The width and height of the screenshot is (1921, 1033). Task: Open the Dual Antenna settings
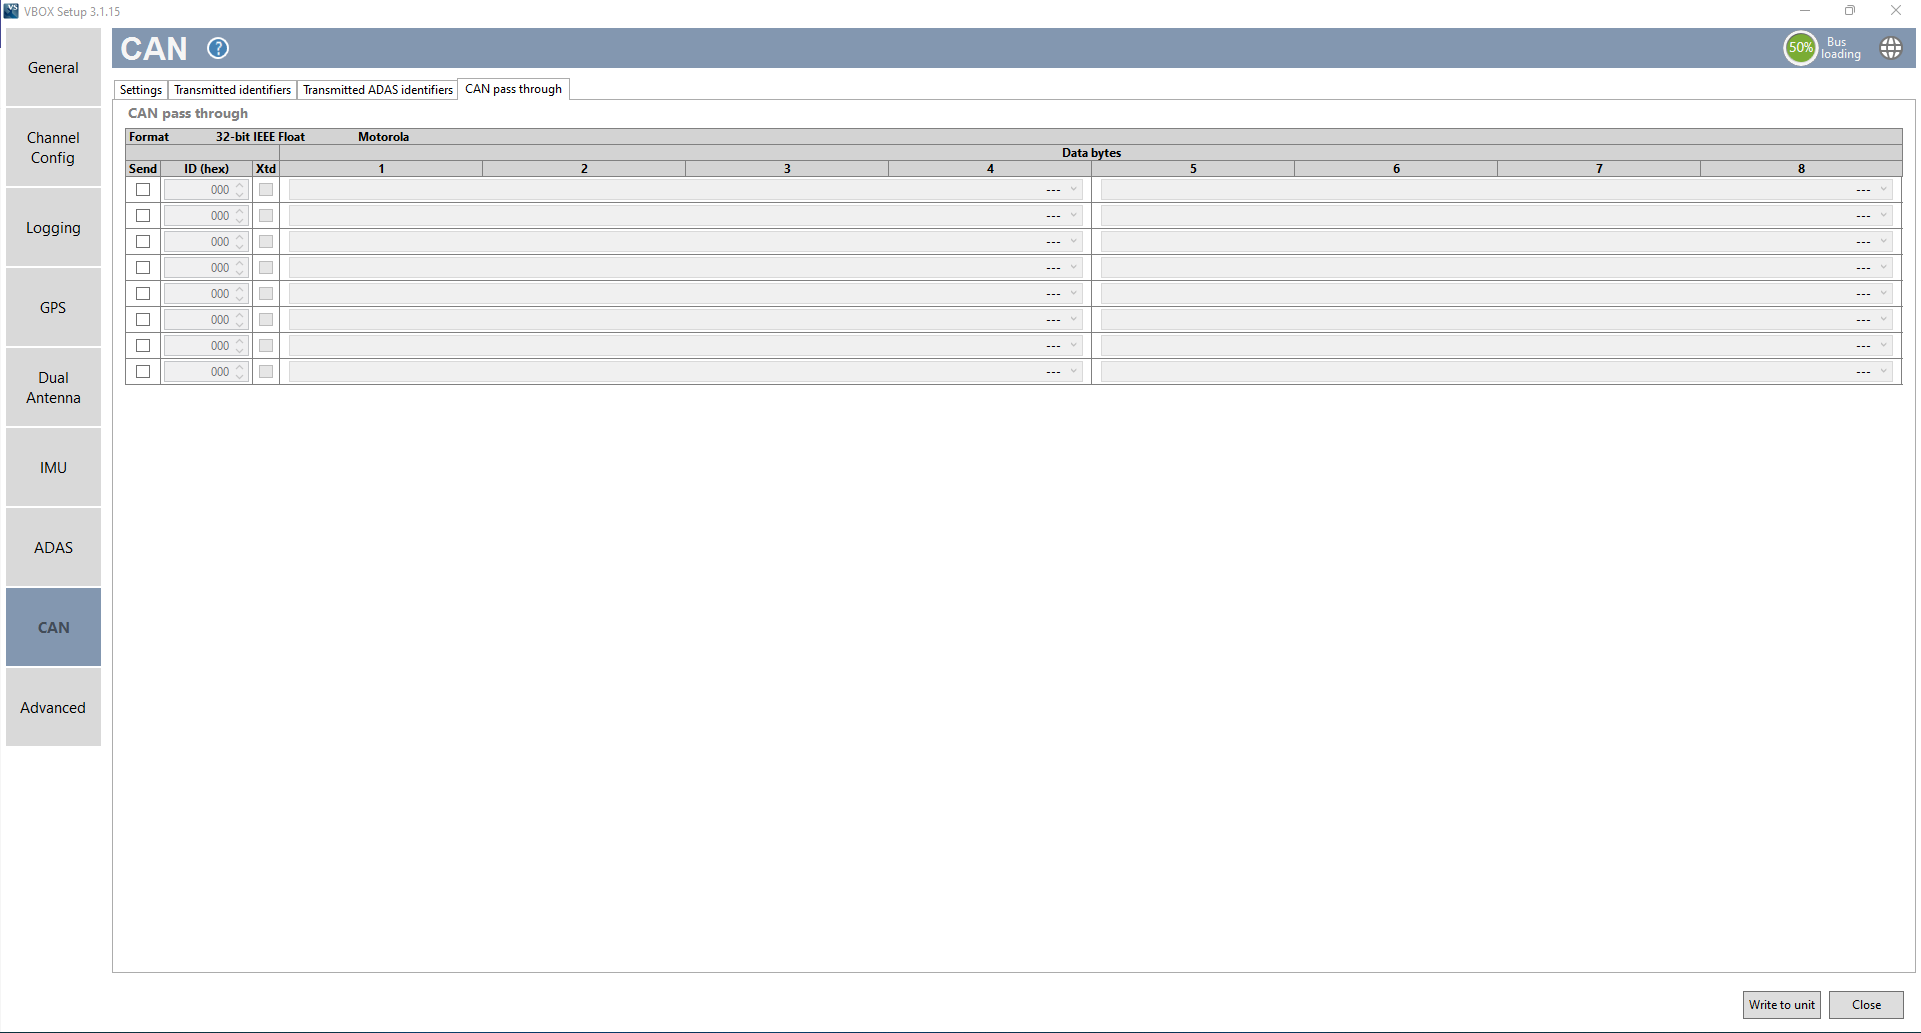pyautogui.click(x=53, y=387)
